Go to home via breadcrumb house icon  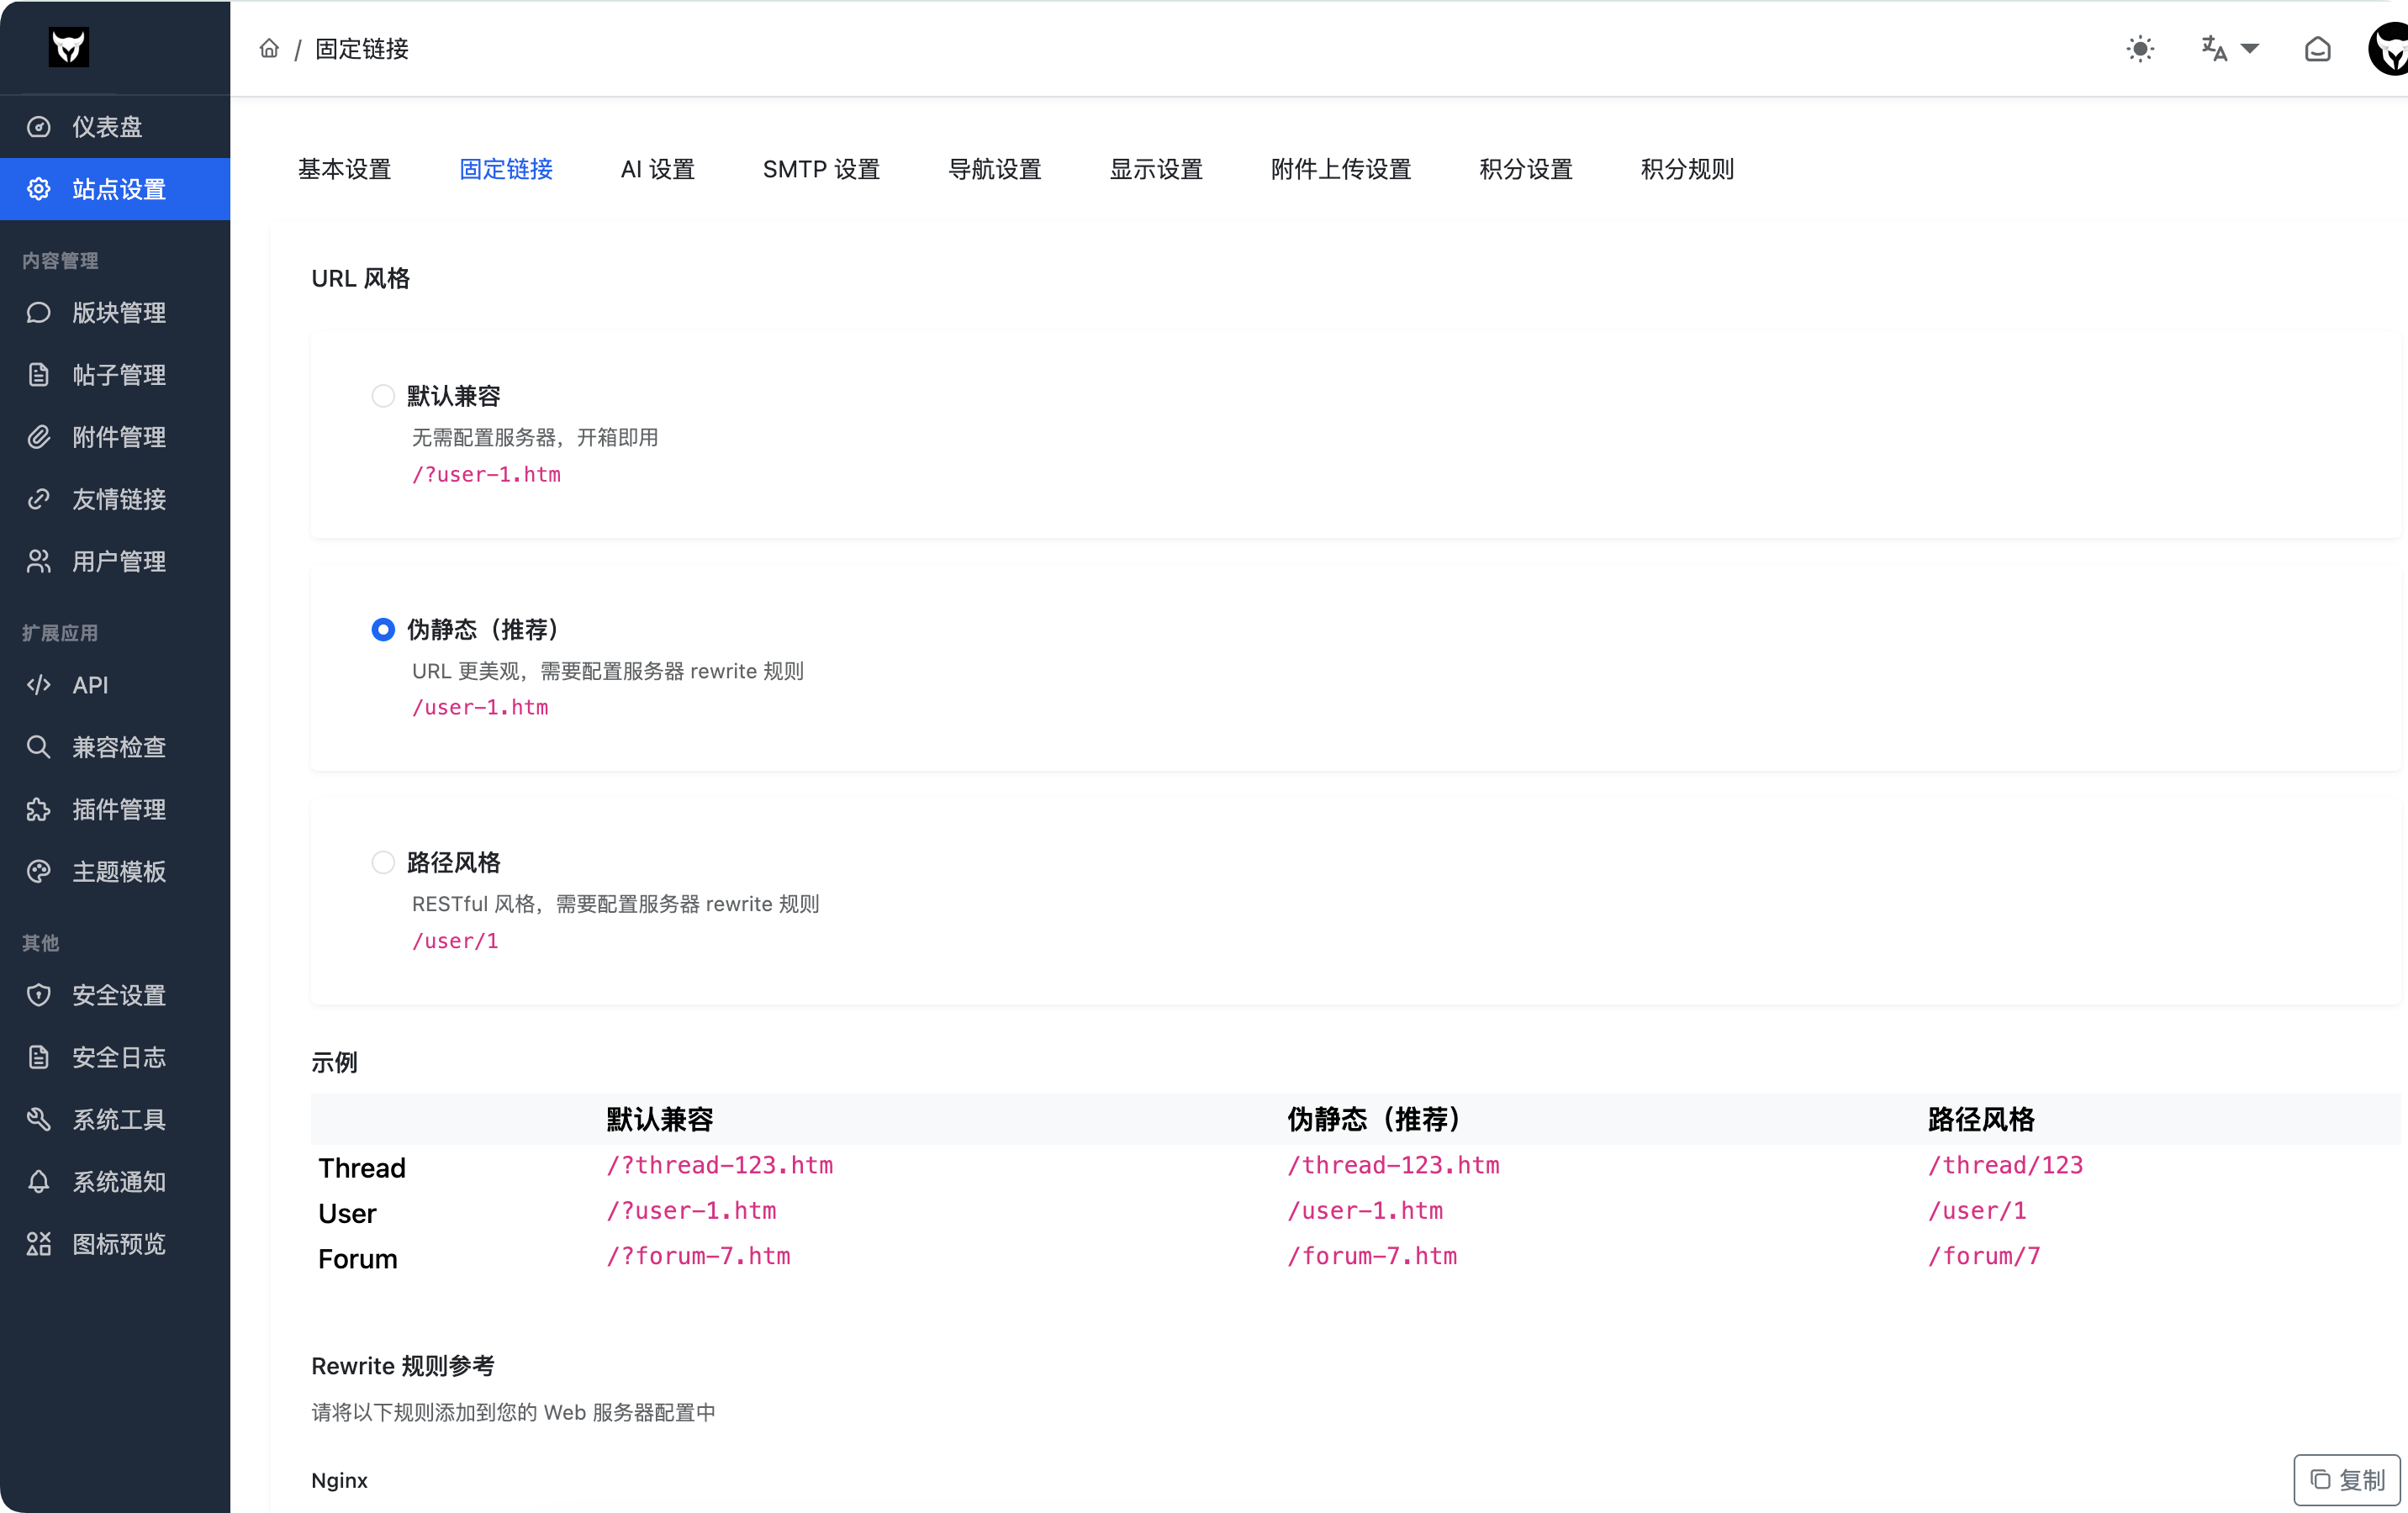(x=269, y=48)
